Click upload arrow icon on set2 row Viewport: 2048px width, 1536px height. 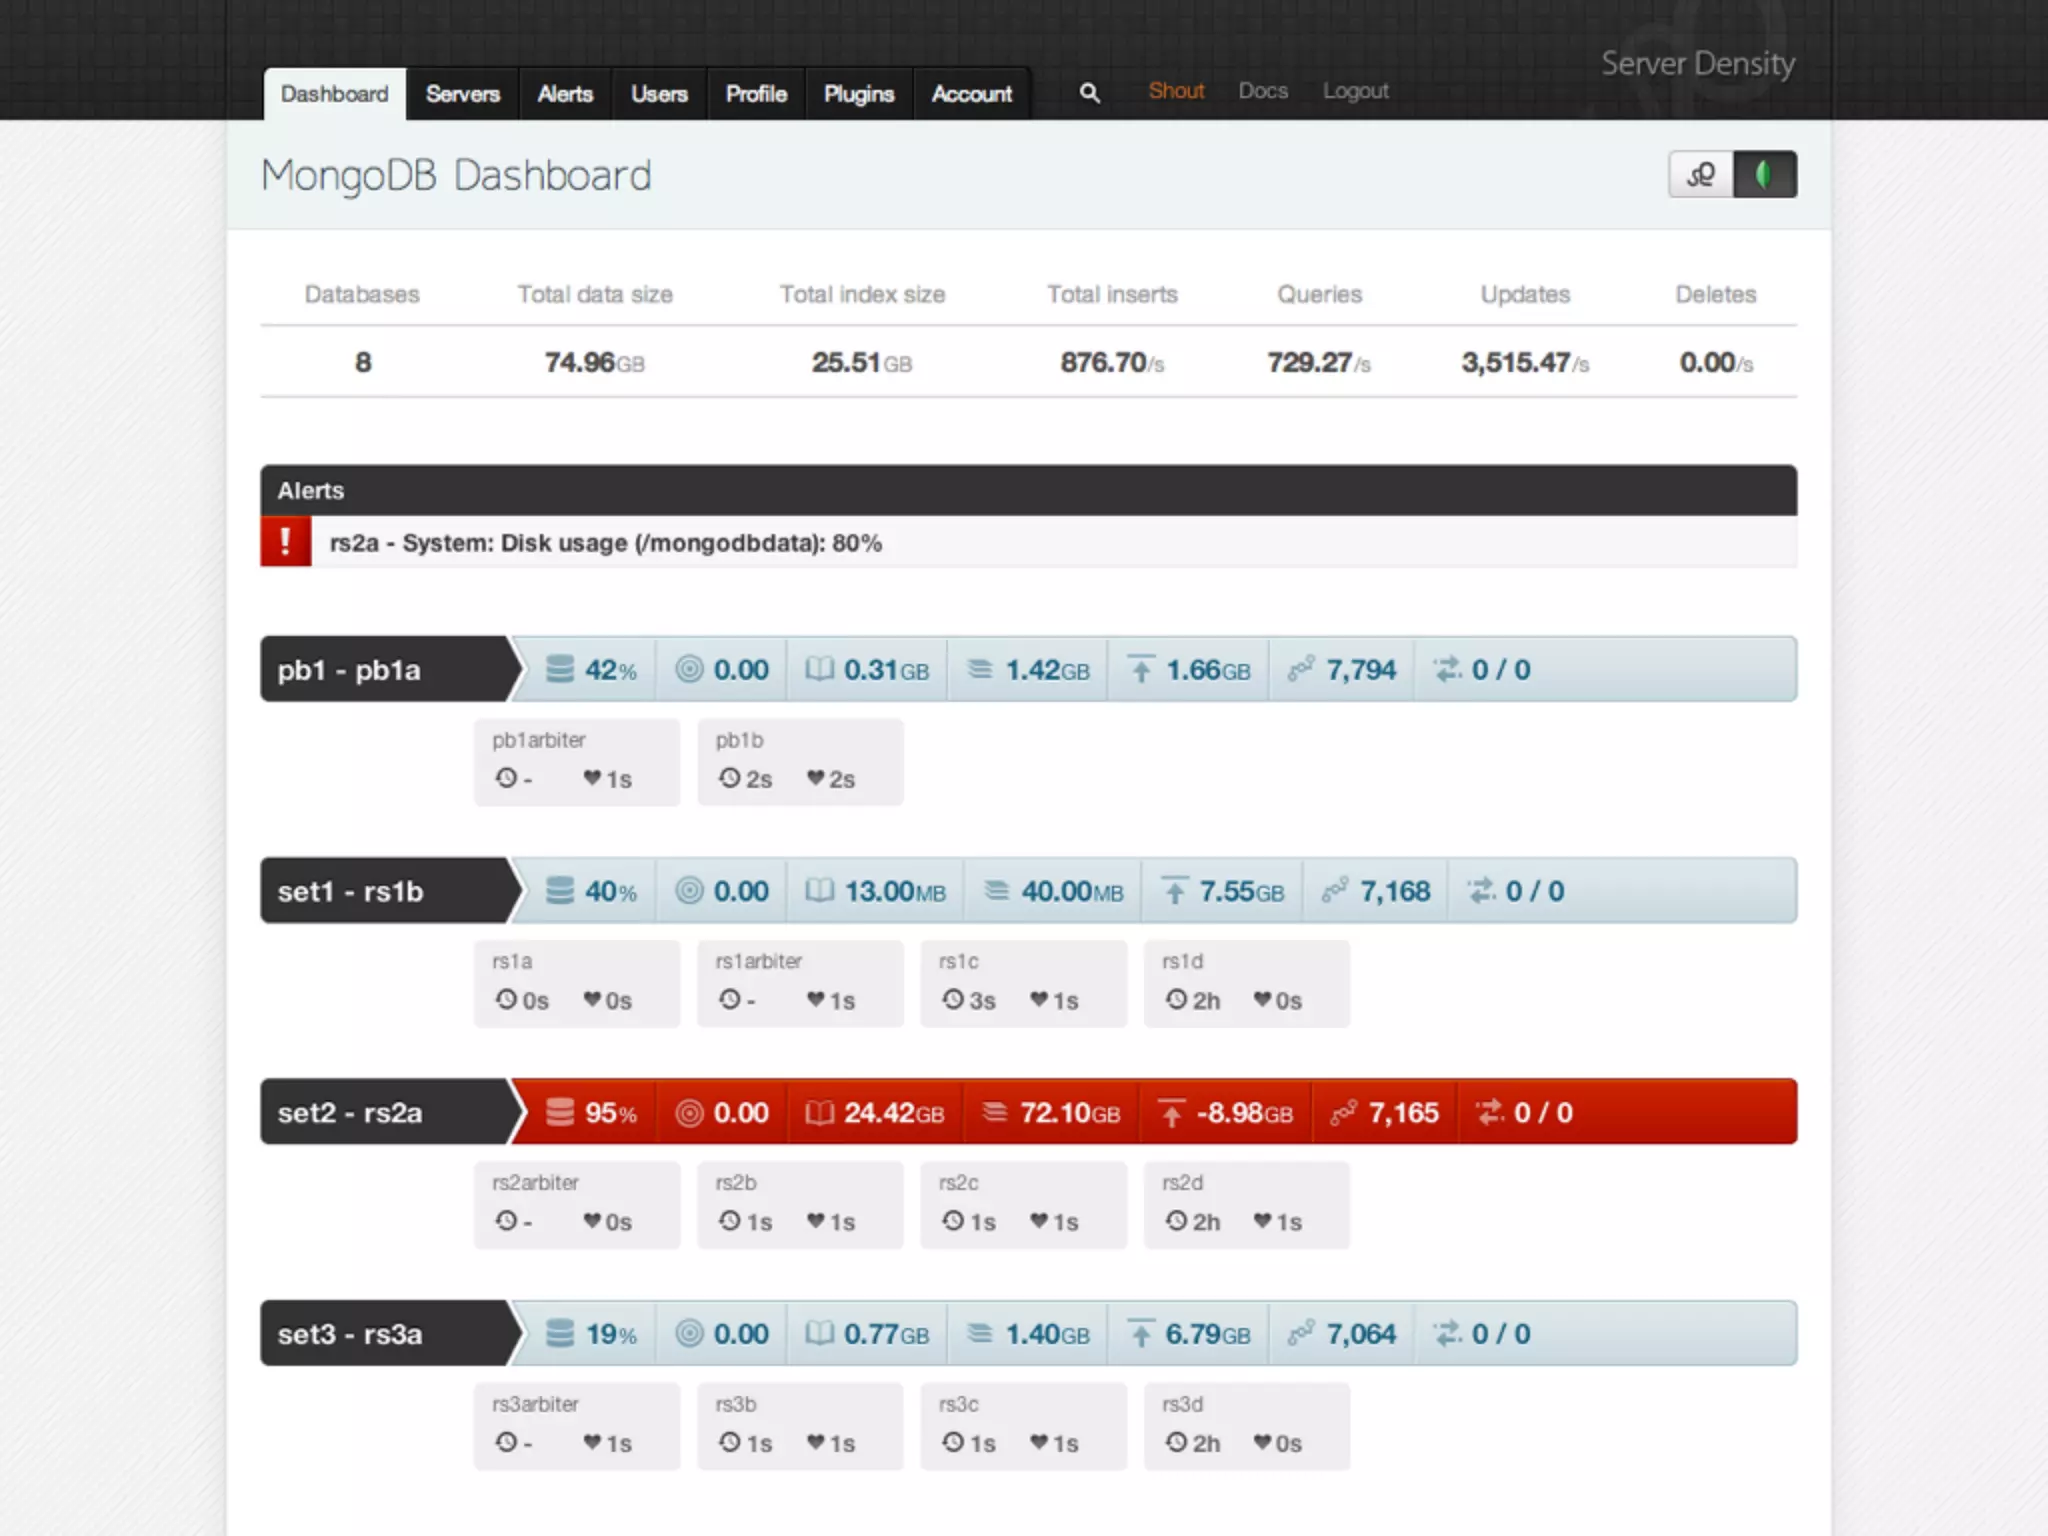click(x=1171, y=1112)
